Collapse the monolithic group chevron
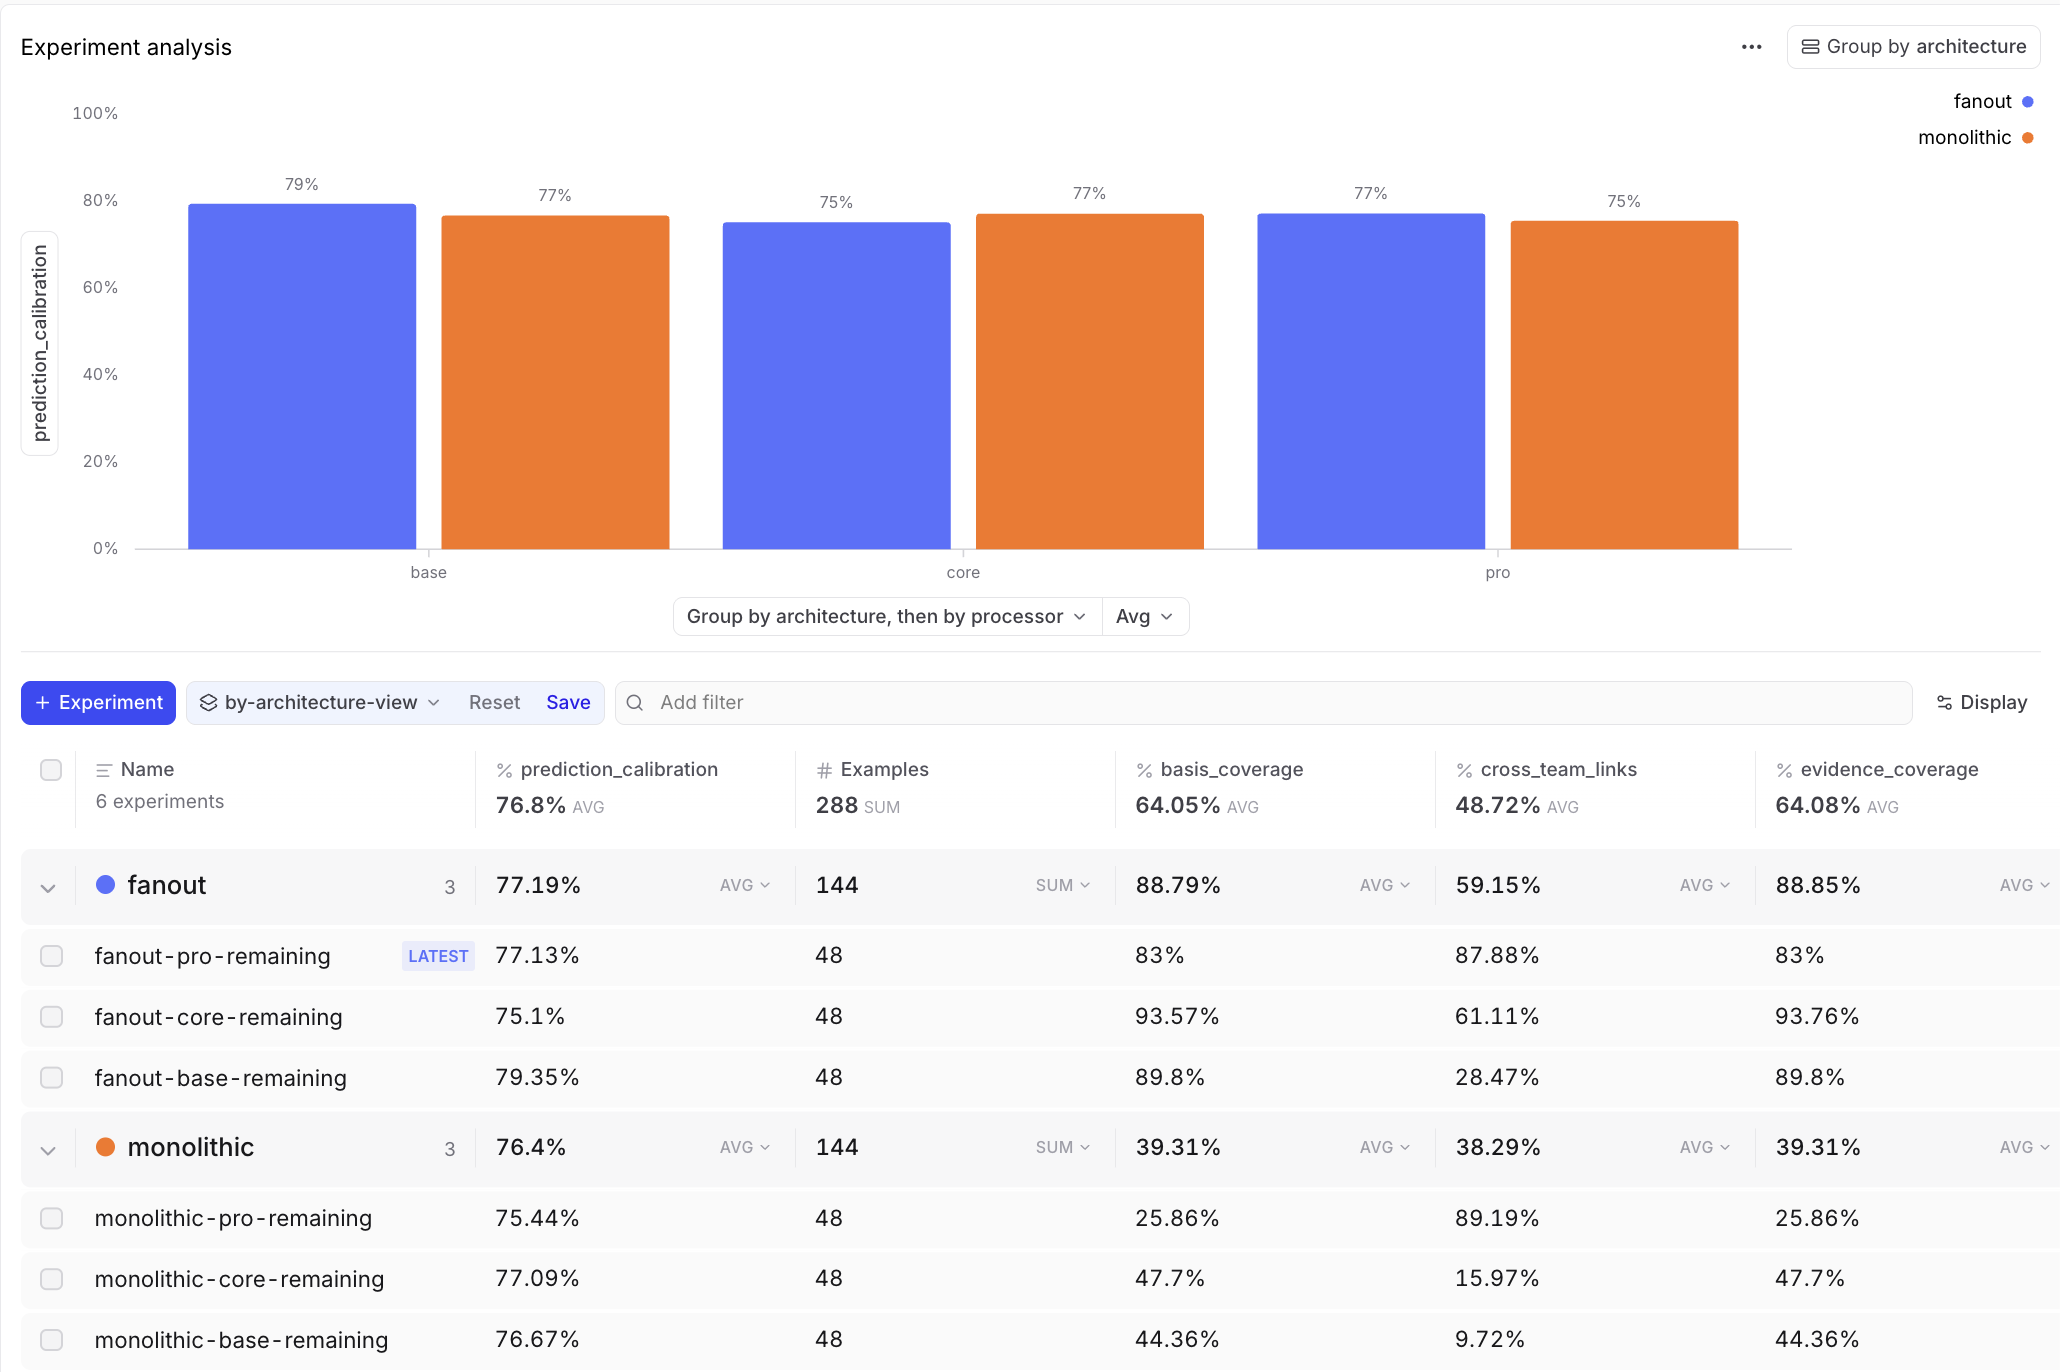2060x1372 pixels. point(48,1149)
